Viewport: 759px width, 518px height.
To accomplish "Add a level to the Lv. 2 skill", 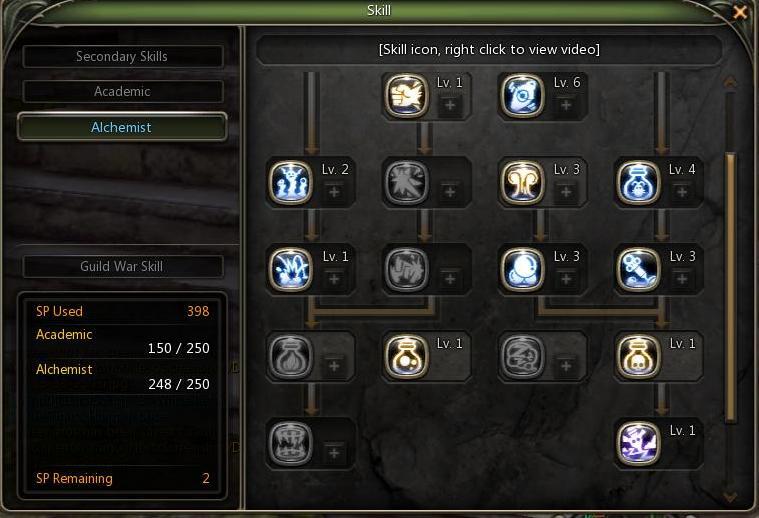I will tap(334, 192).
